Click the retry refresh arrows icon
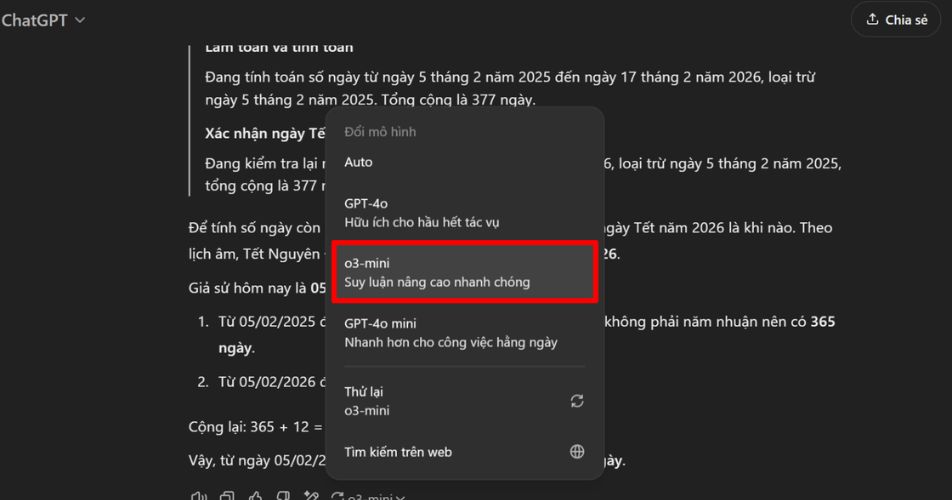This screenshot has width=952, height=500. tap(577, 400)
